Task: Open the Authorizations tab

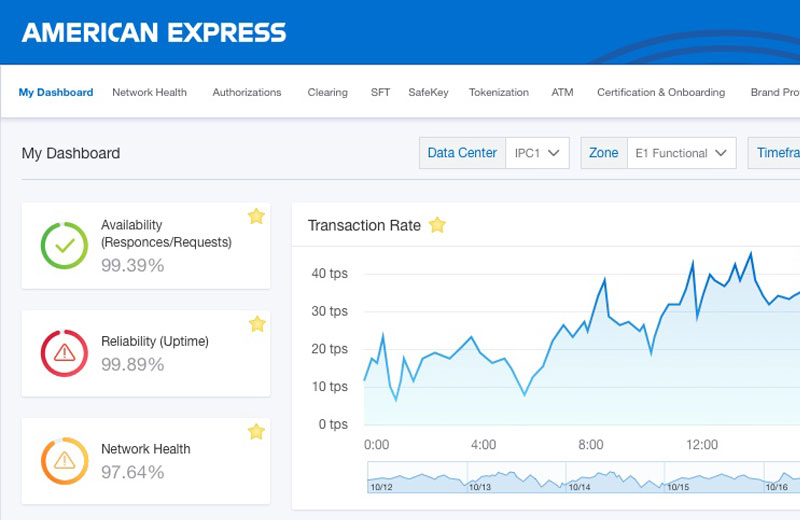Action: pyautogui.click(x=247, y=92)
